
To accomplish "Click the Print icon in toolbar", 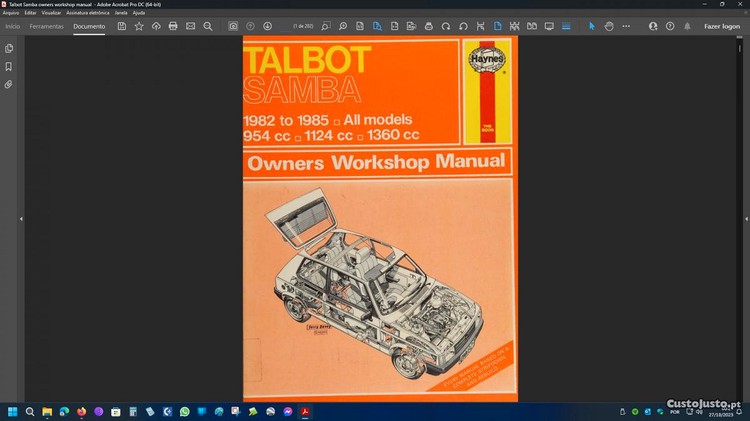I will pos(173,26).
